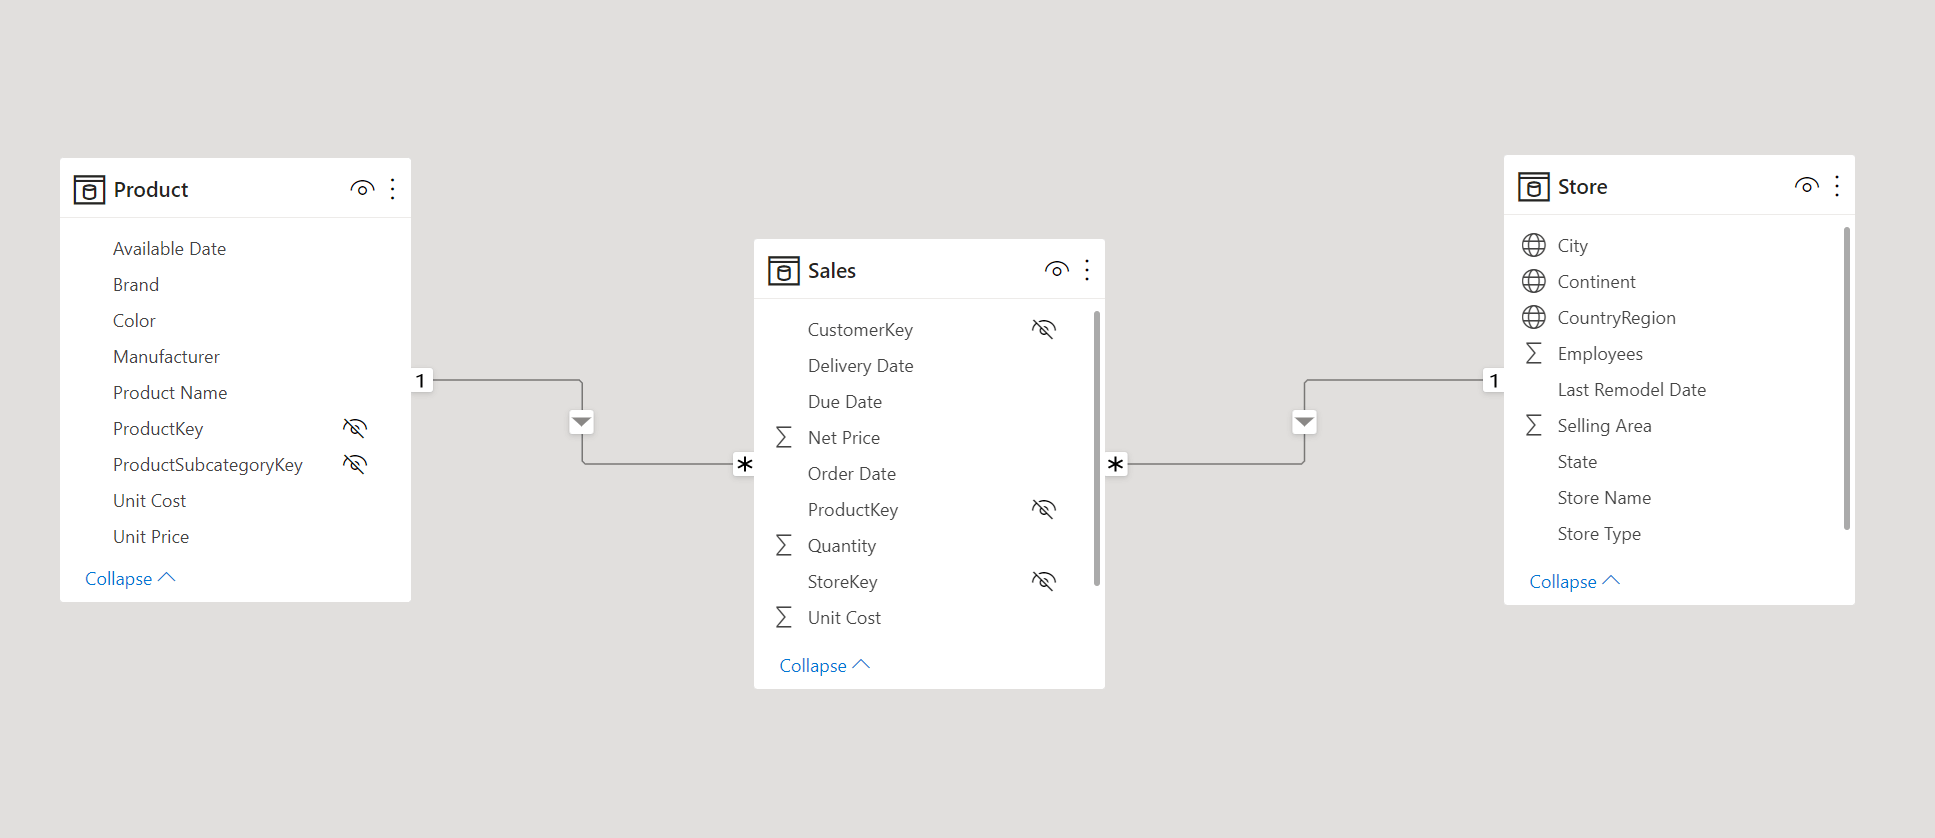Click the sigma icon beside Employees
The image size is (1935, 838).
click(x=1533, y=353)
